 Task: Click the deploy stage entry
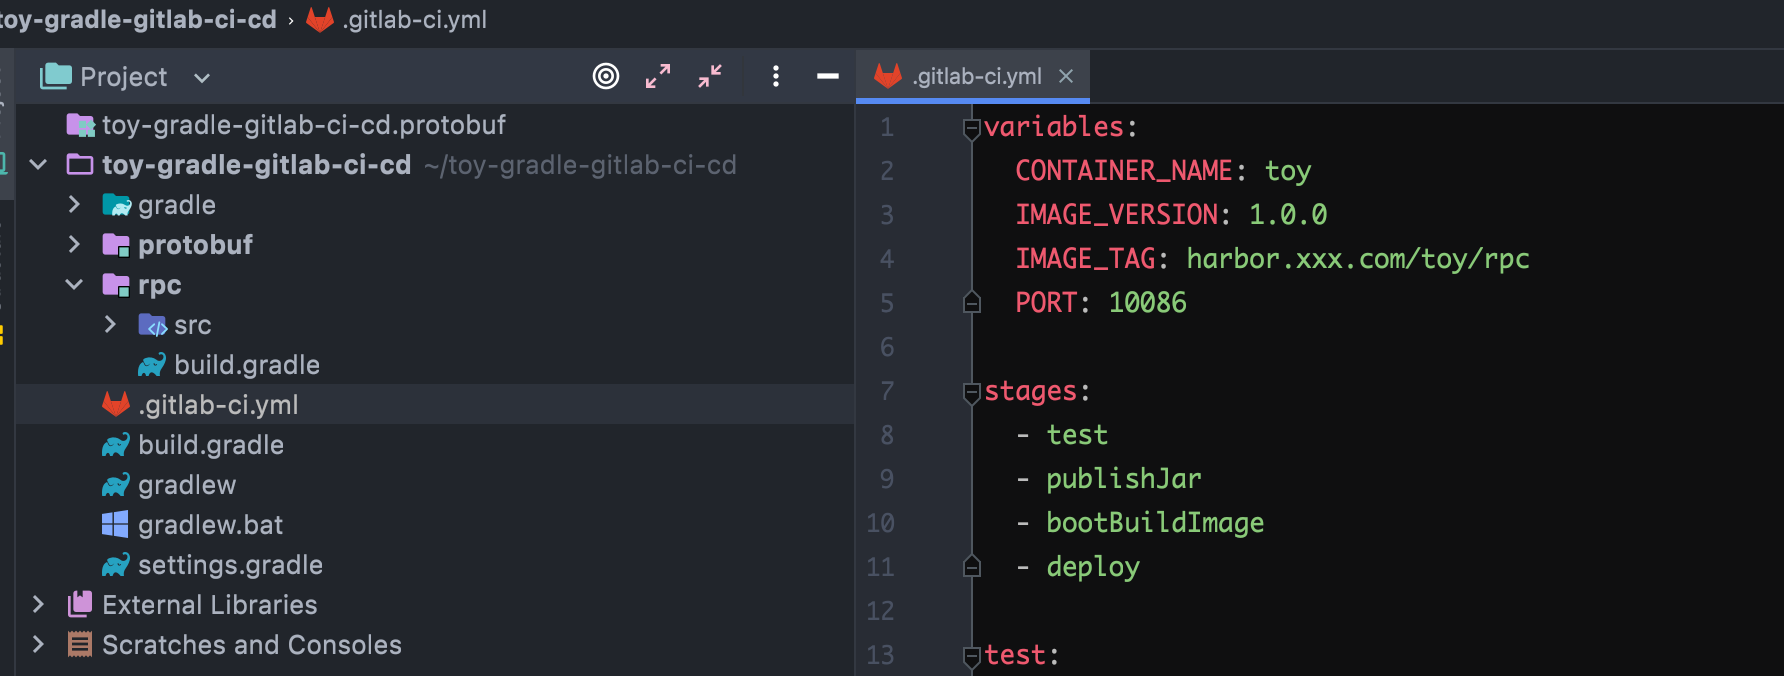(1093, 567)
